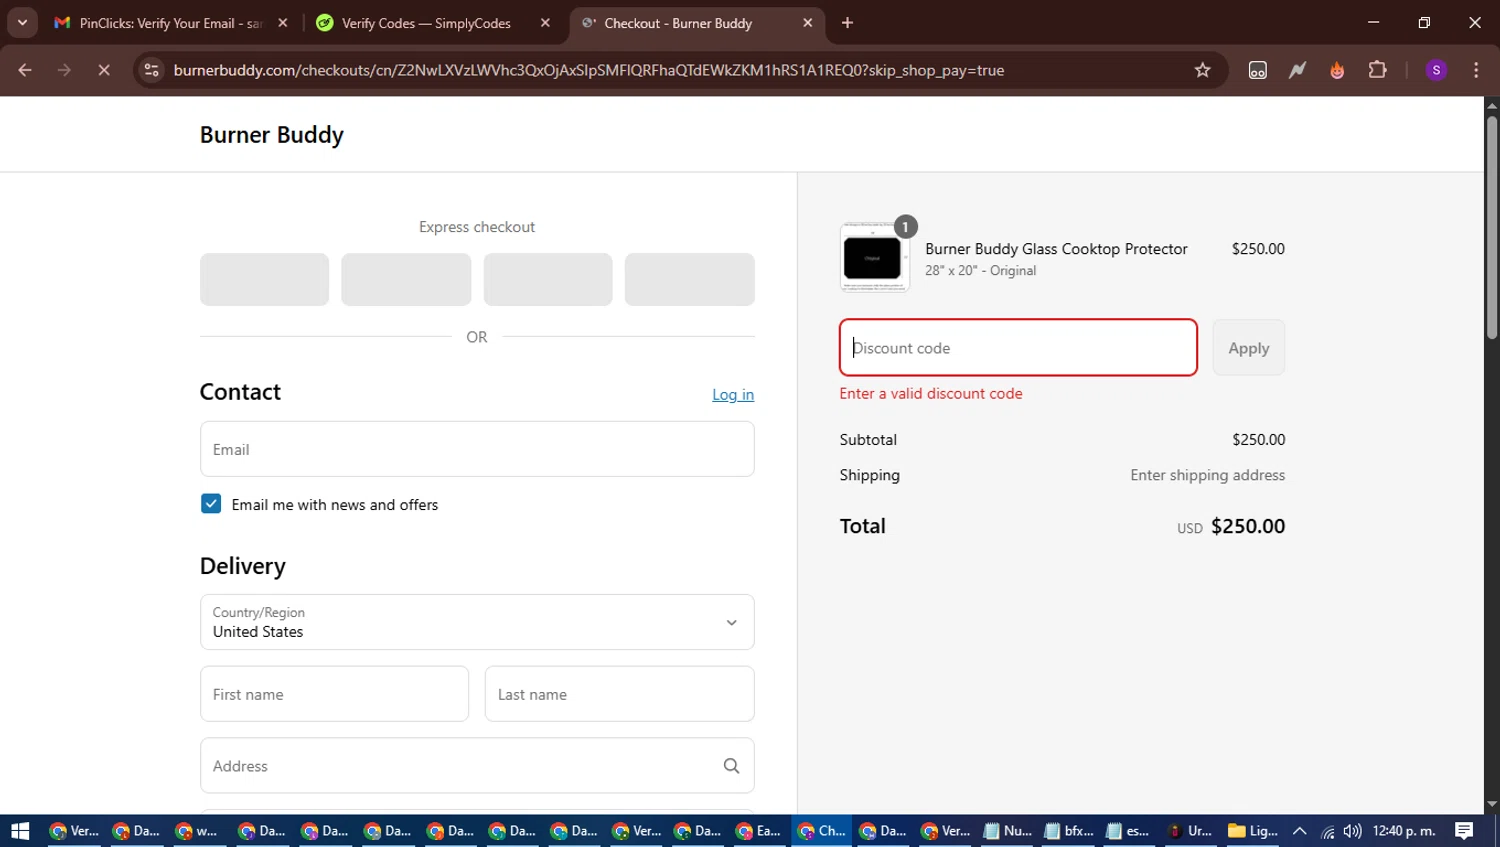Show hidden system tray icons
Screen dimensions: 1500x847
pos(1299,831)
